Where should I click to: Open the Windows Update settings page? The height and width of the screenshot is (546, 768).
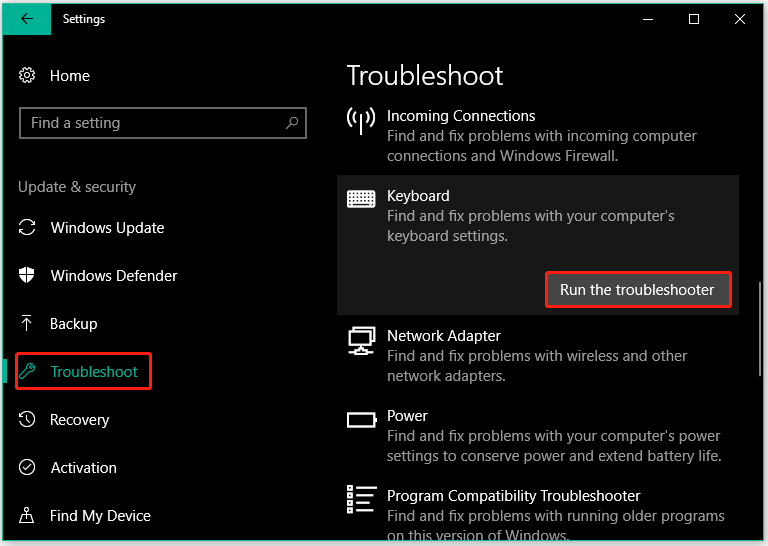[107, 228]
